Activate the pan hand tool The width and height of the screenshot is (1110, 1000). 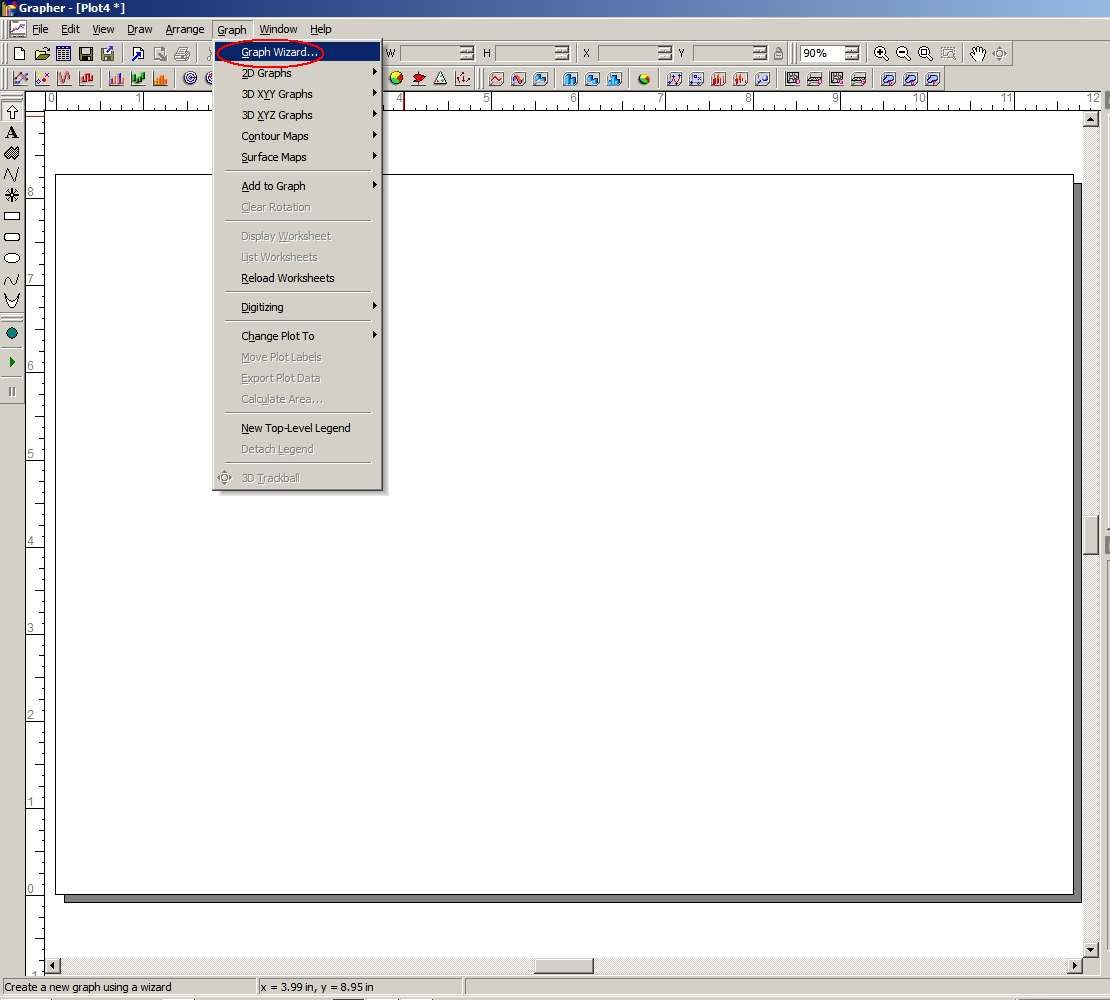(x=978, y=53)
